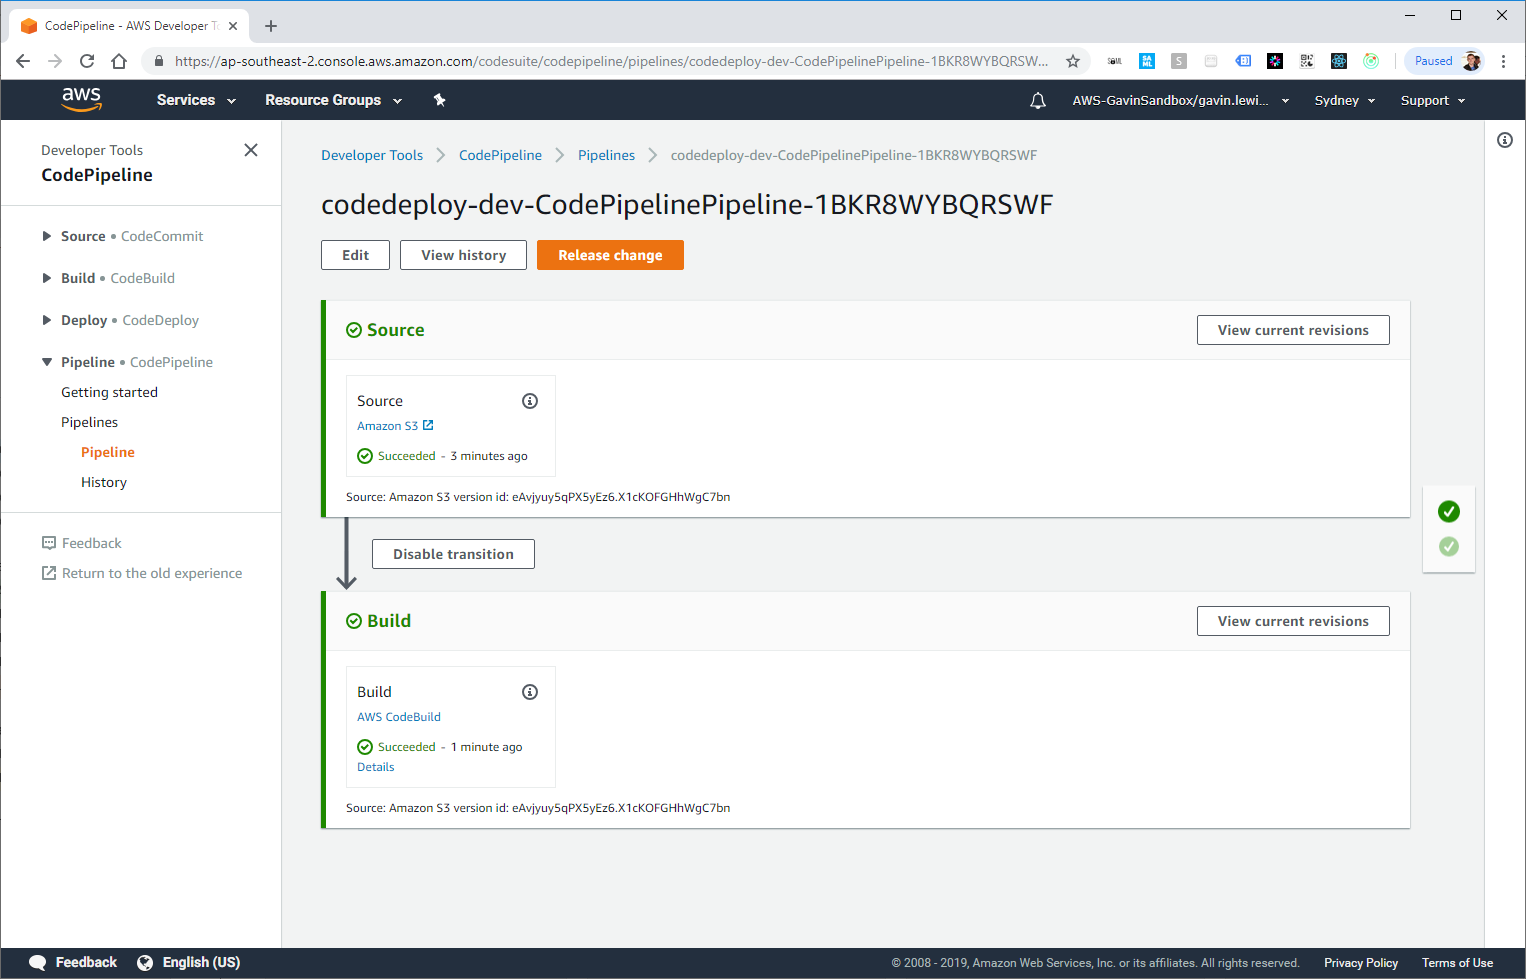Open the Amazon S3 external link
The width and height of the screenshot is (1526, 979).
(x=395, y=426)
